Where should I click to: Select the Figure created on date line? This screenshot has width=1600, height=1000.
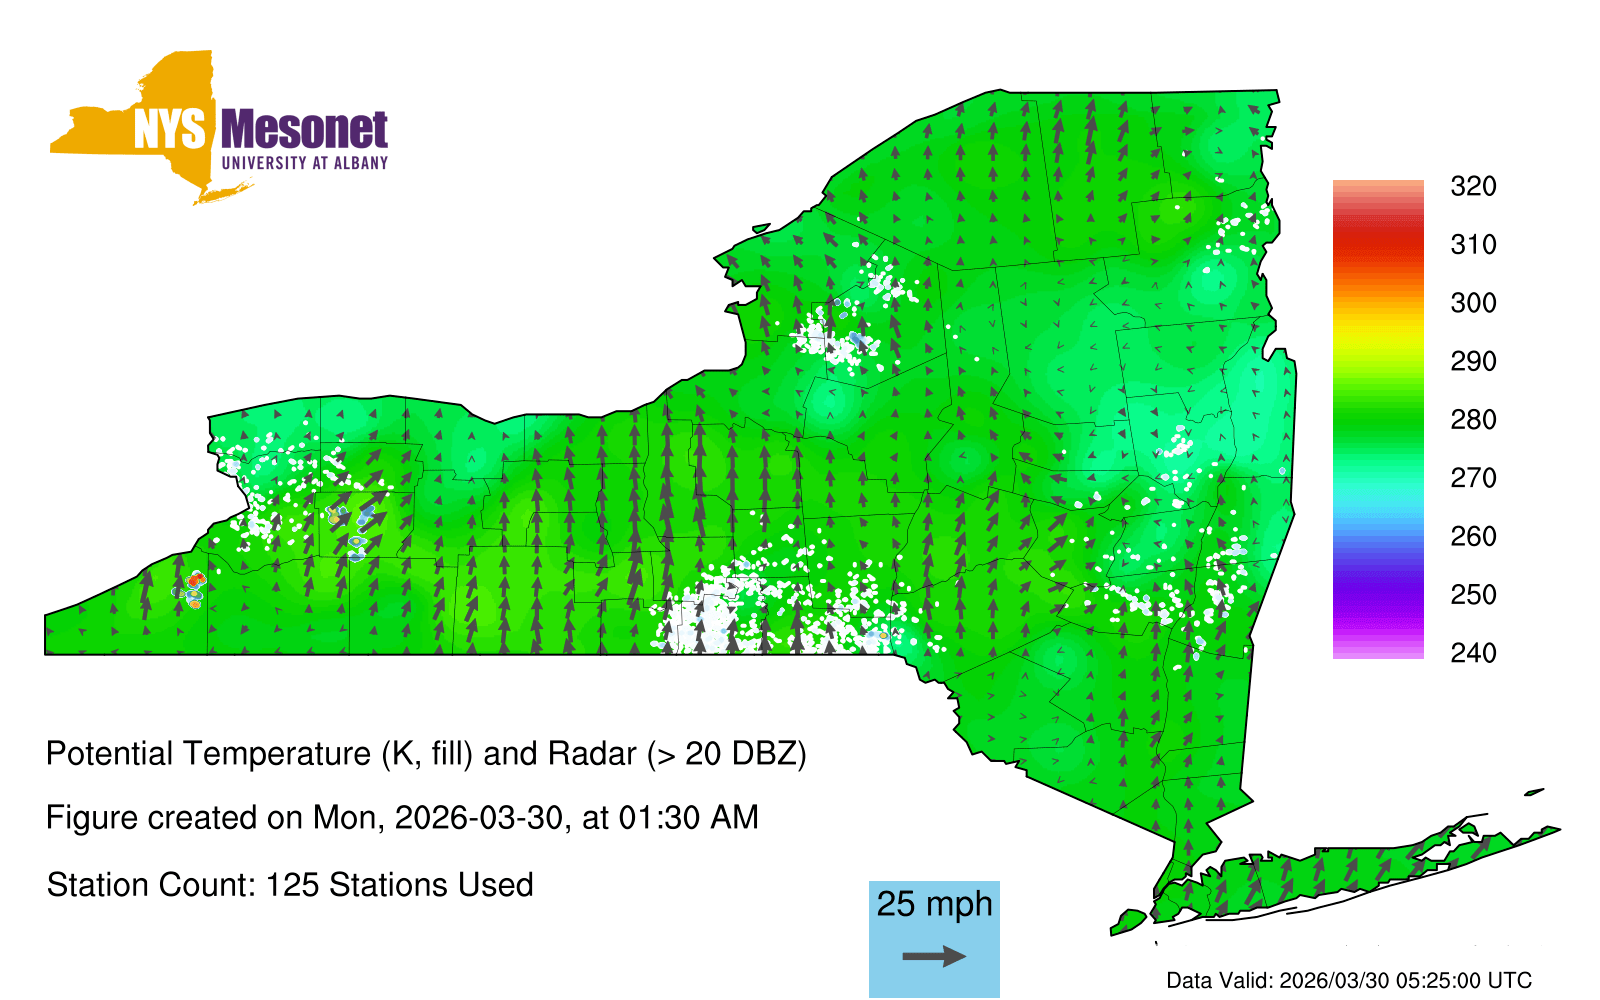pyautogui.click(x=402, y=818)
